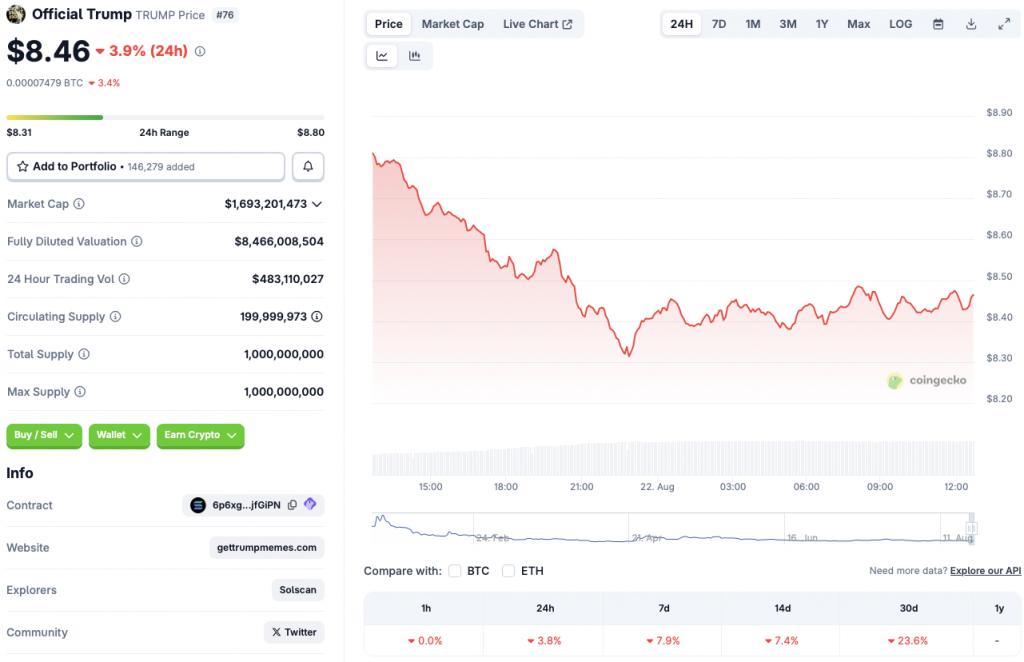This screenshot has width=1024, height=662.
Task: Switch to candlestick chart icon
Action: 414,56
